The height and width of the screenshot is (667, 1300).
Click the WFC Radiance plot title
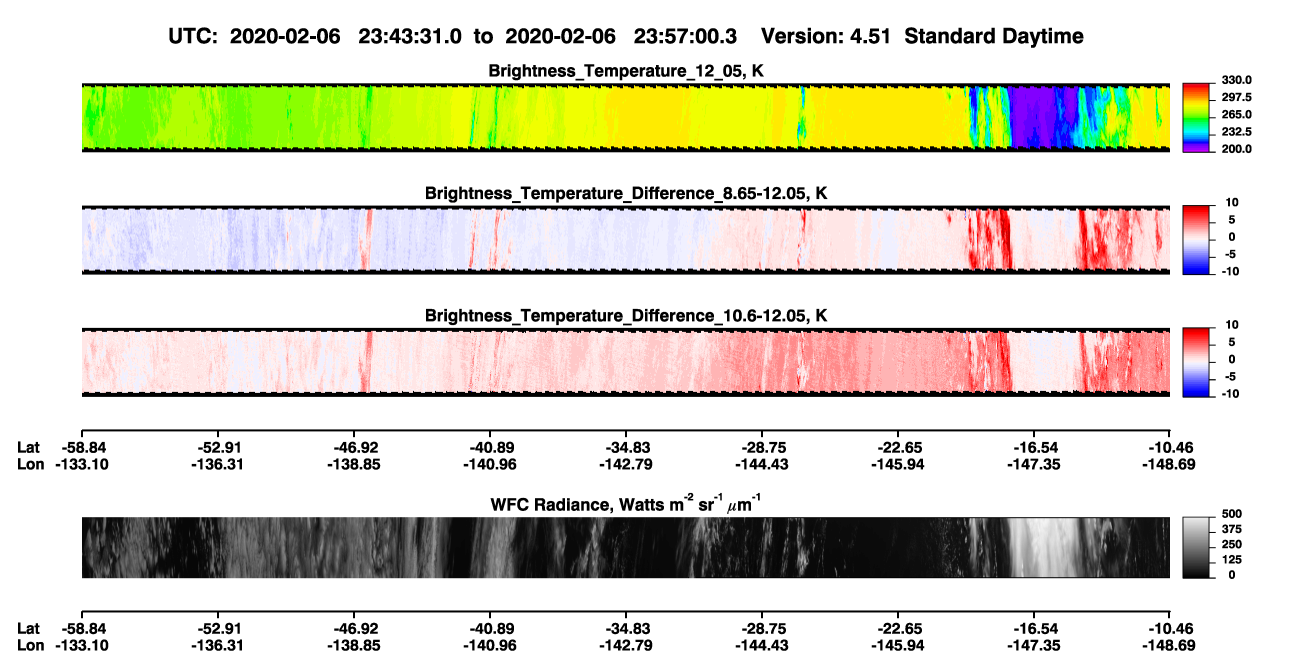[625, 503]
